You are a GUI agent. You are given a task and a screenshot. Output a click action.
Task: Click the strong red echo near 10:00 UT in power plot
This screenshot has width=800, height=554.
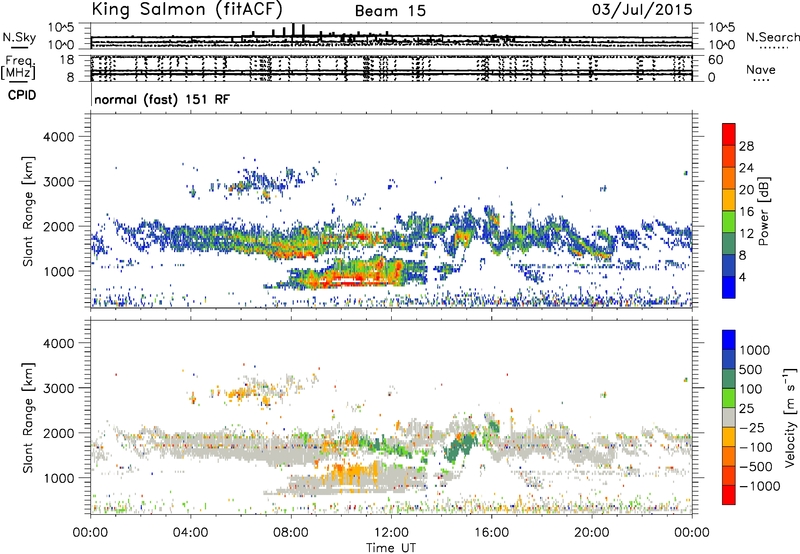click(x=347, y=280)
